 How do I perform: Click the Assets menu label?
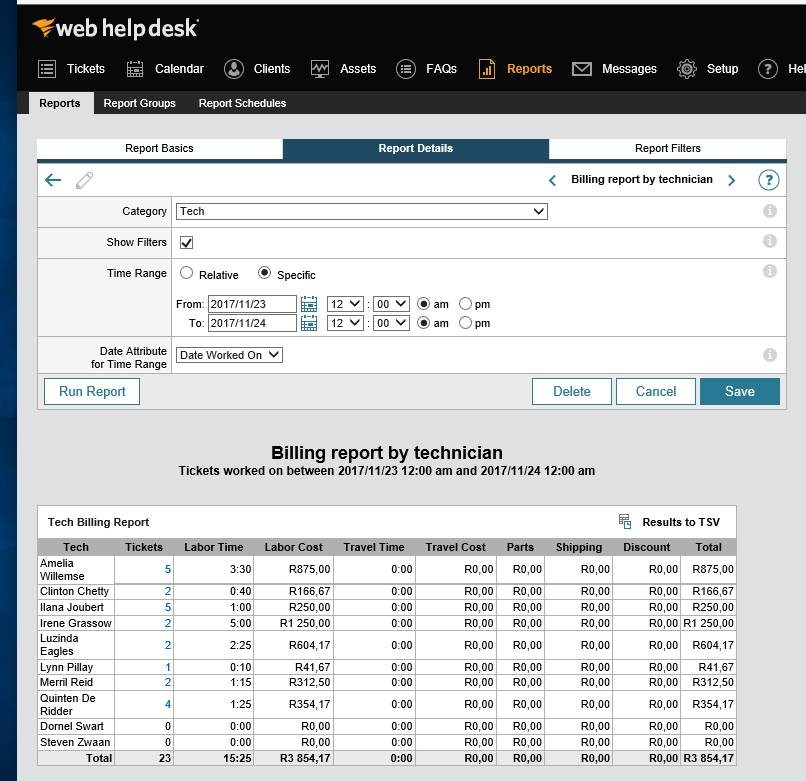[x=358, y=69]
